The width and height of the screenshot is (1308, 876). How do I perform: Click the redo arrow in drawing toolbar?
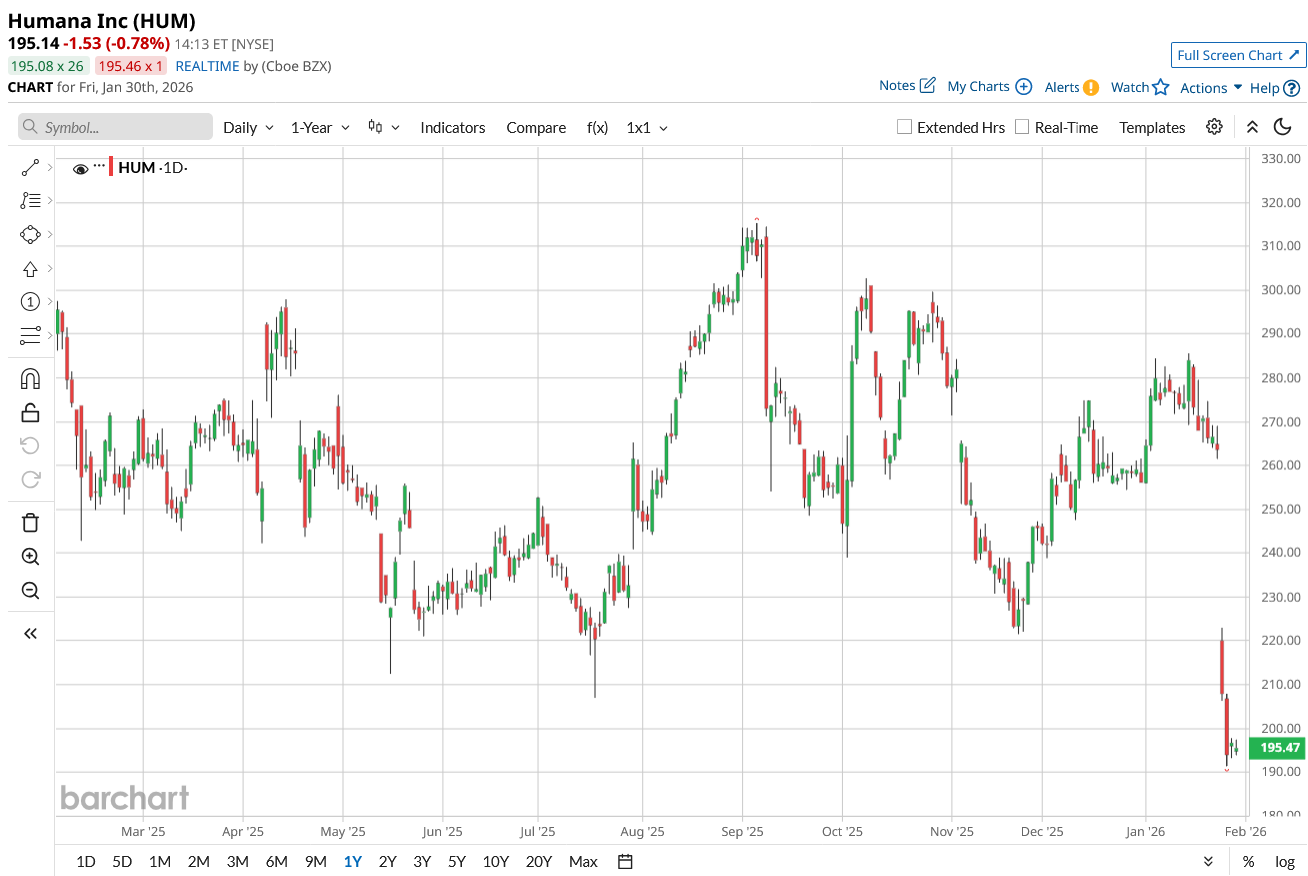(x=30, y=479)
